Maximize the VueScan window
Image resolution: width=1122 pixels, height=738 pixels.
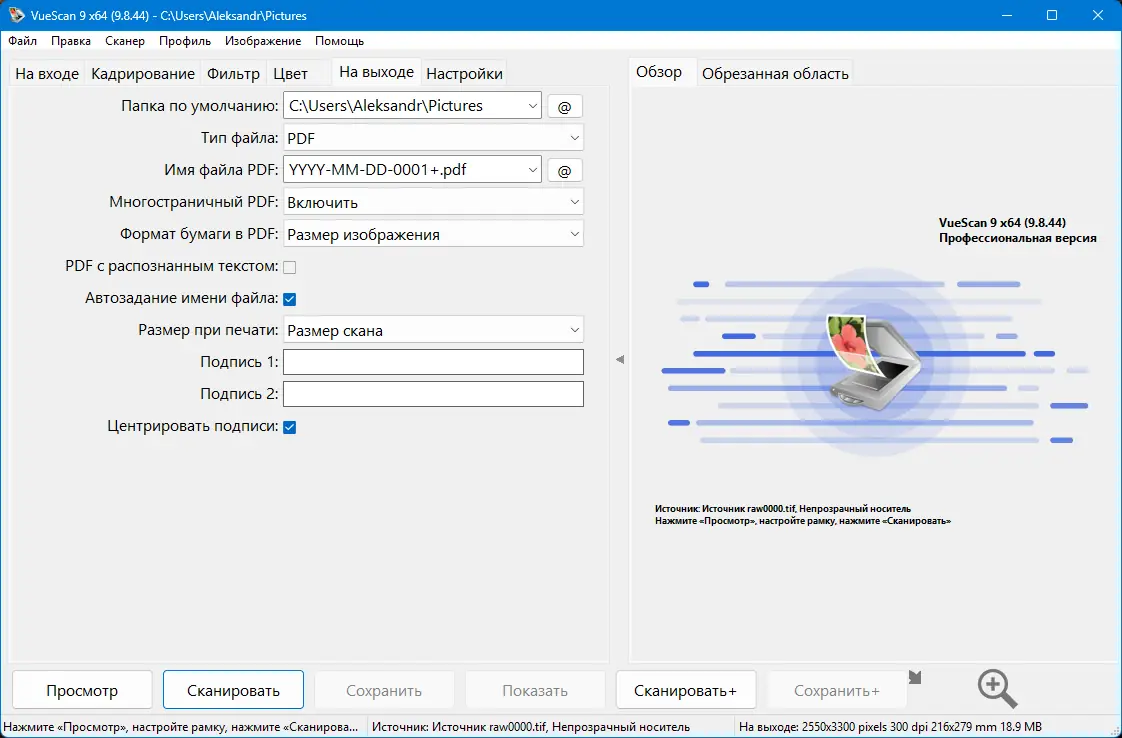click(1052, 15)
